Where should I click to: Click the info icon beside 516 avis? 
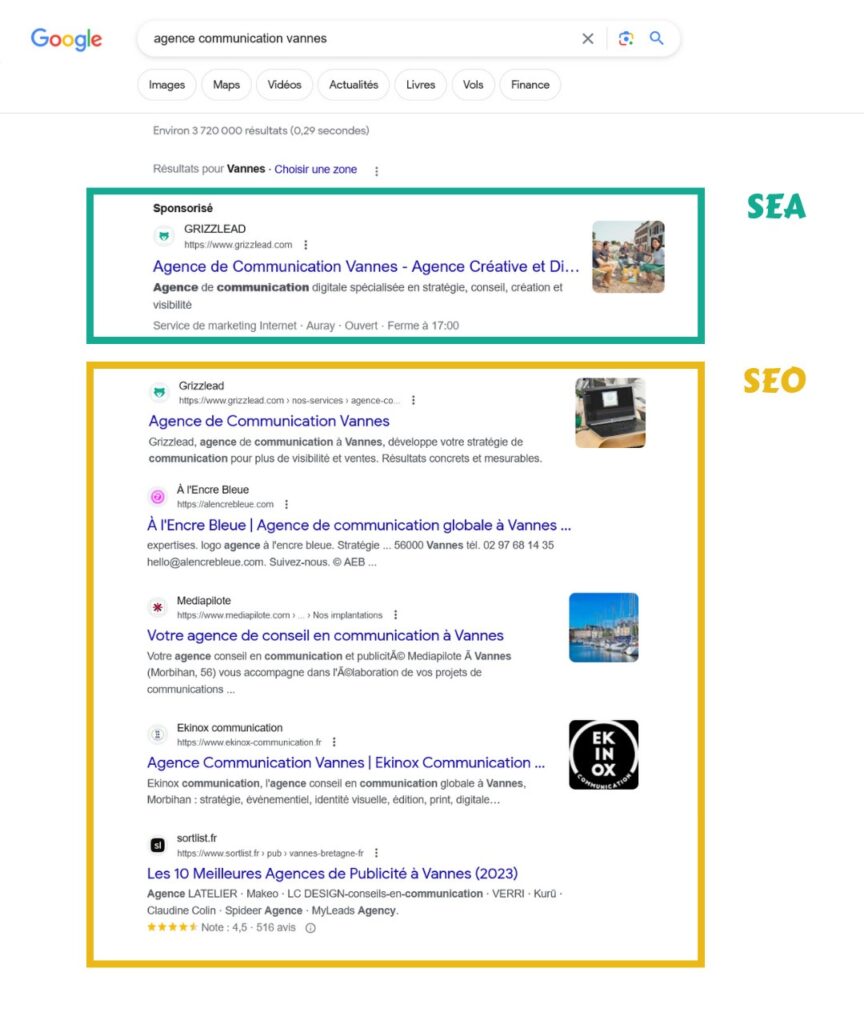click(310, 928)
